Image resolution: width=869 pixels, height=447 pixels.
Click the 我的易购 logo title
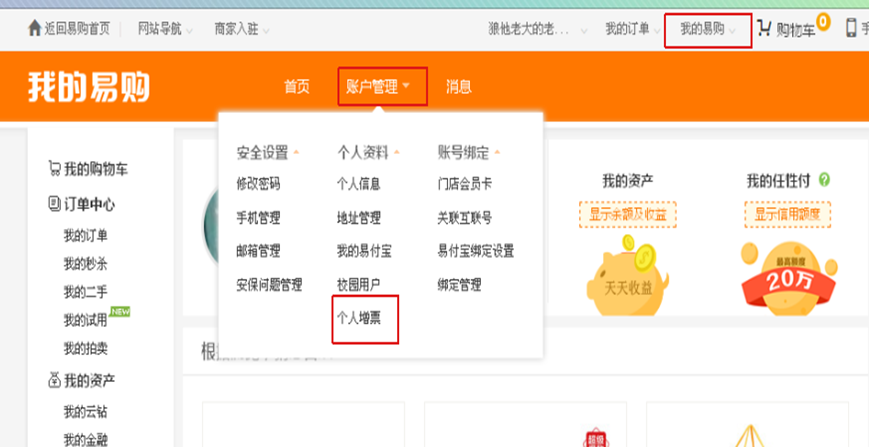tap(89, 86)
